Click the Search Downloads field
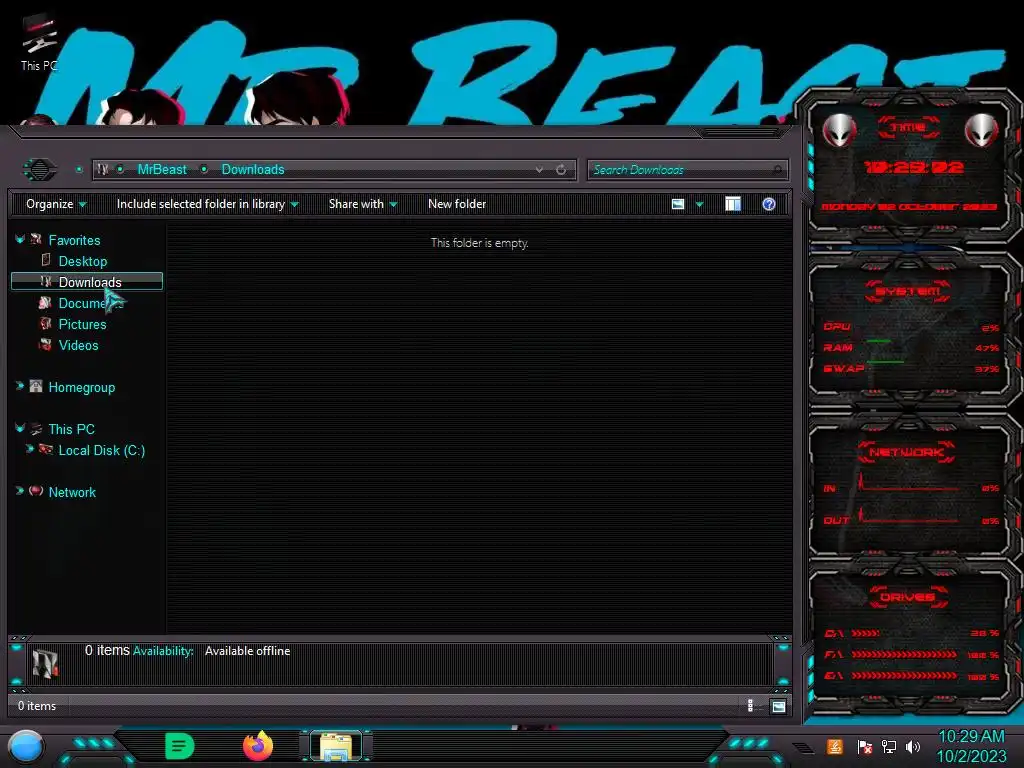The width and height of the screenshot is (1024, 768). (x=687, y=170)
